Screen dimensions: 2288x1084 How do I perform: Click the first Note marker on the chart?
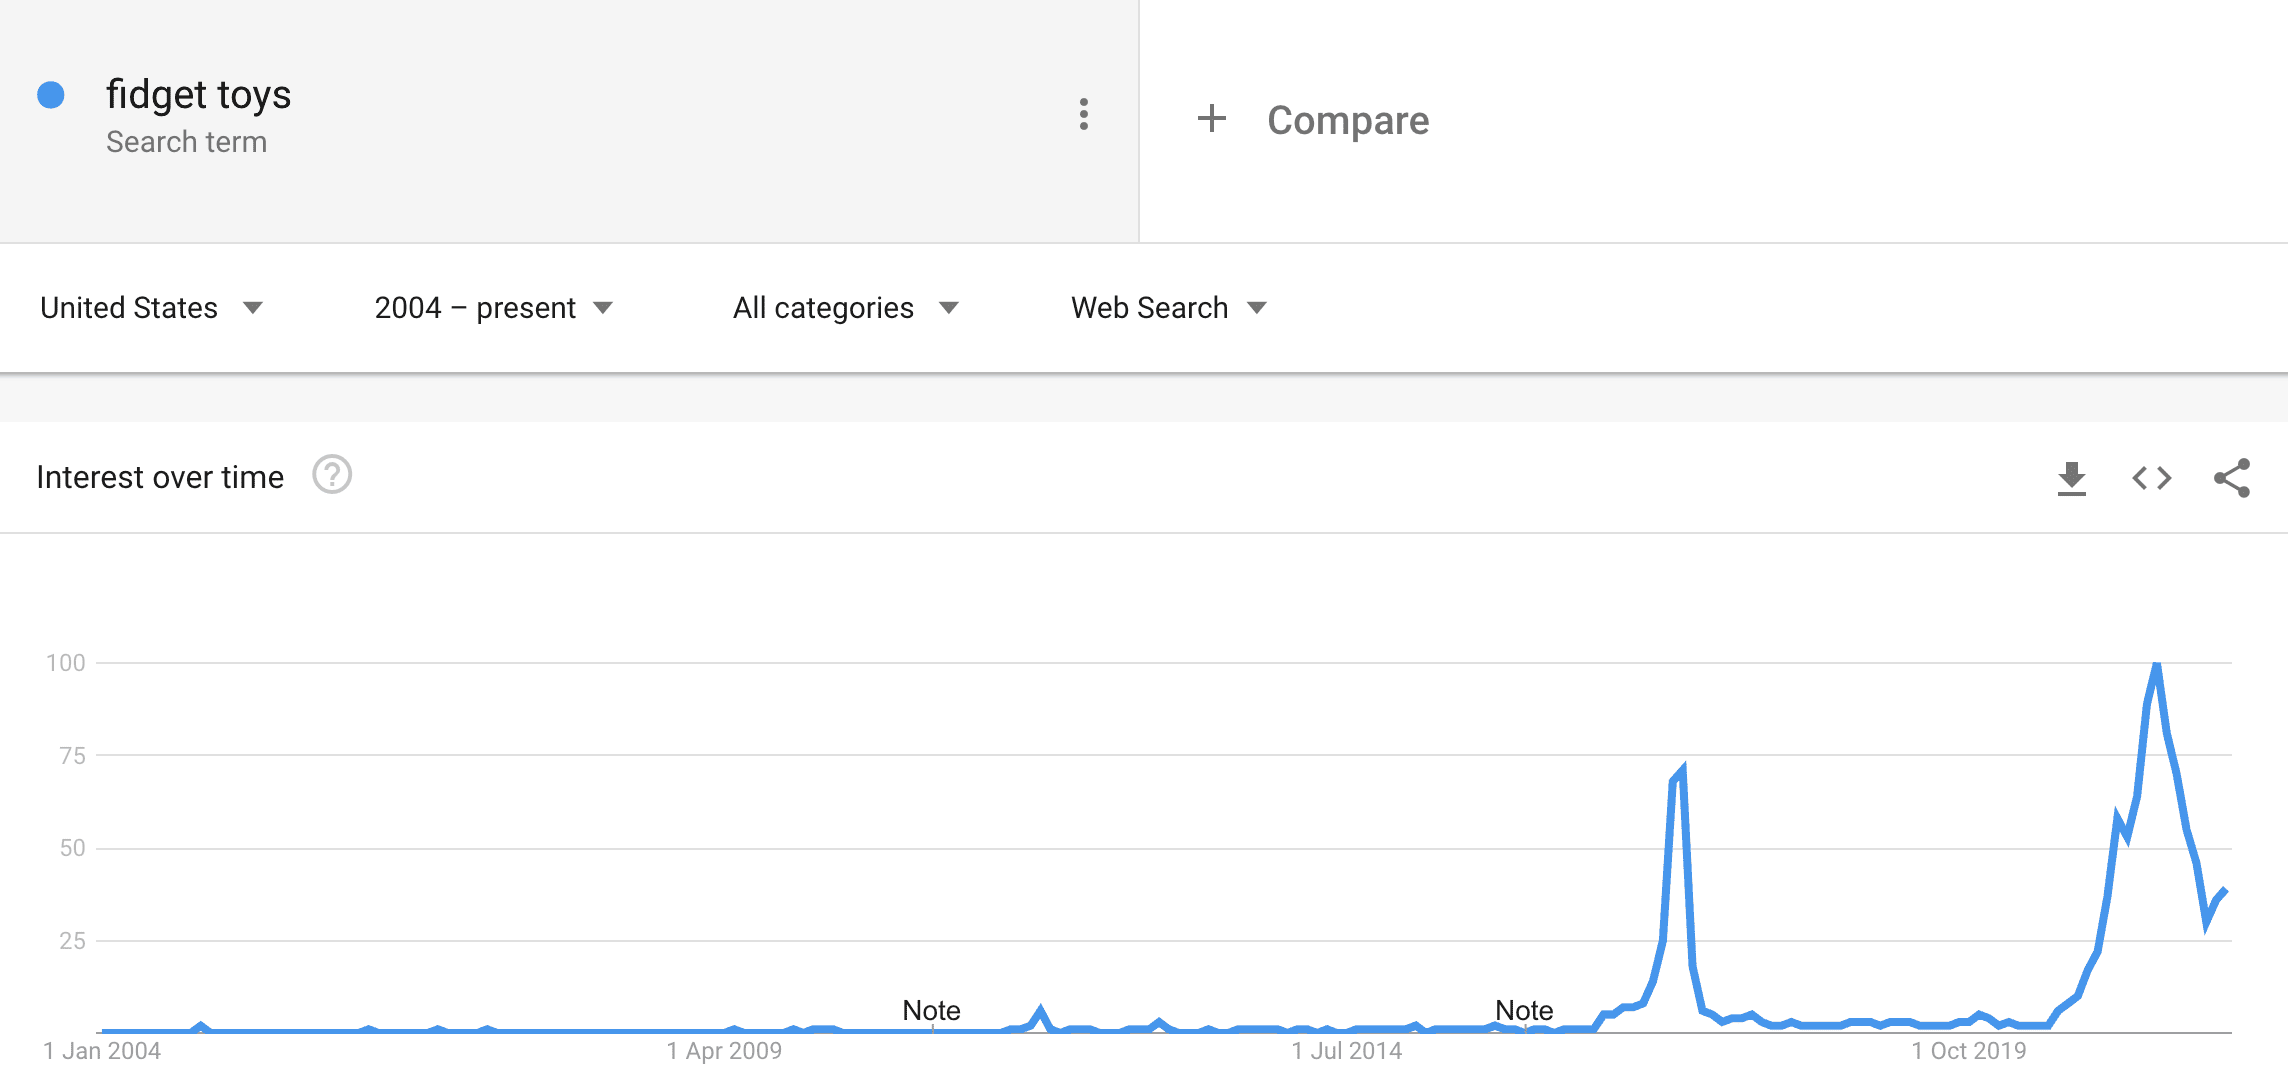pos(931,1011)
